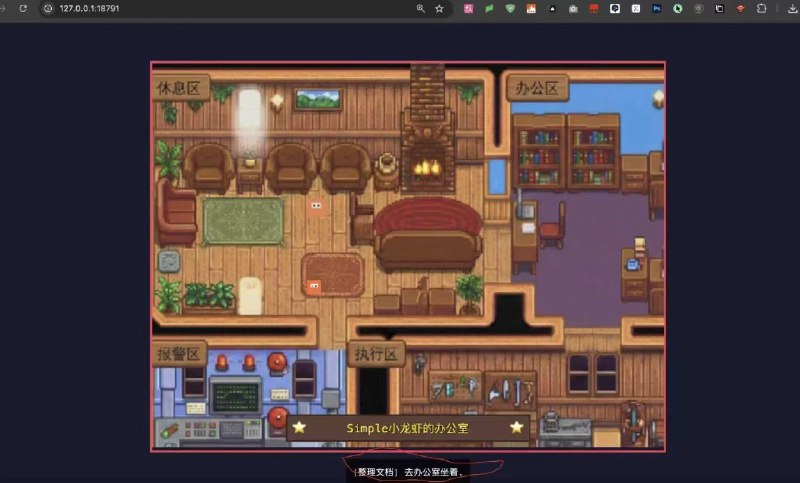Open the browser extensions puzzle icon
This screenshot has height=483, width=800.
[x=762, y=8]
